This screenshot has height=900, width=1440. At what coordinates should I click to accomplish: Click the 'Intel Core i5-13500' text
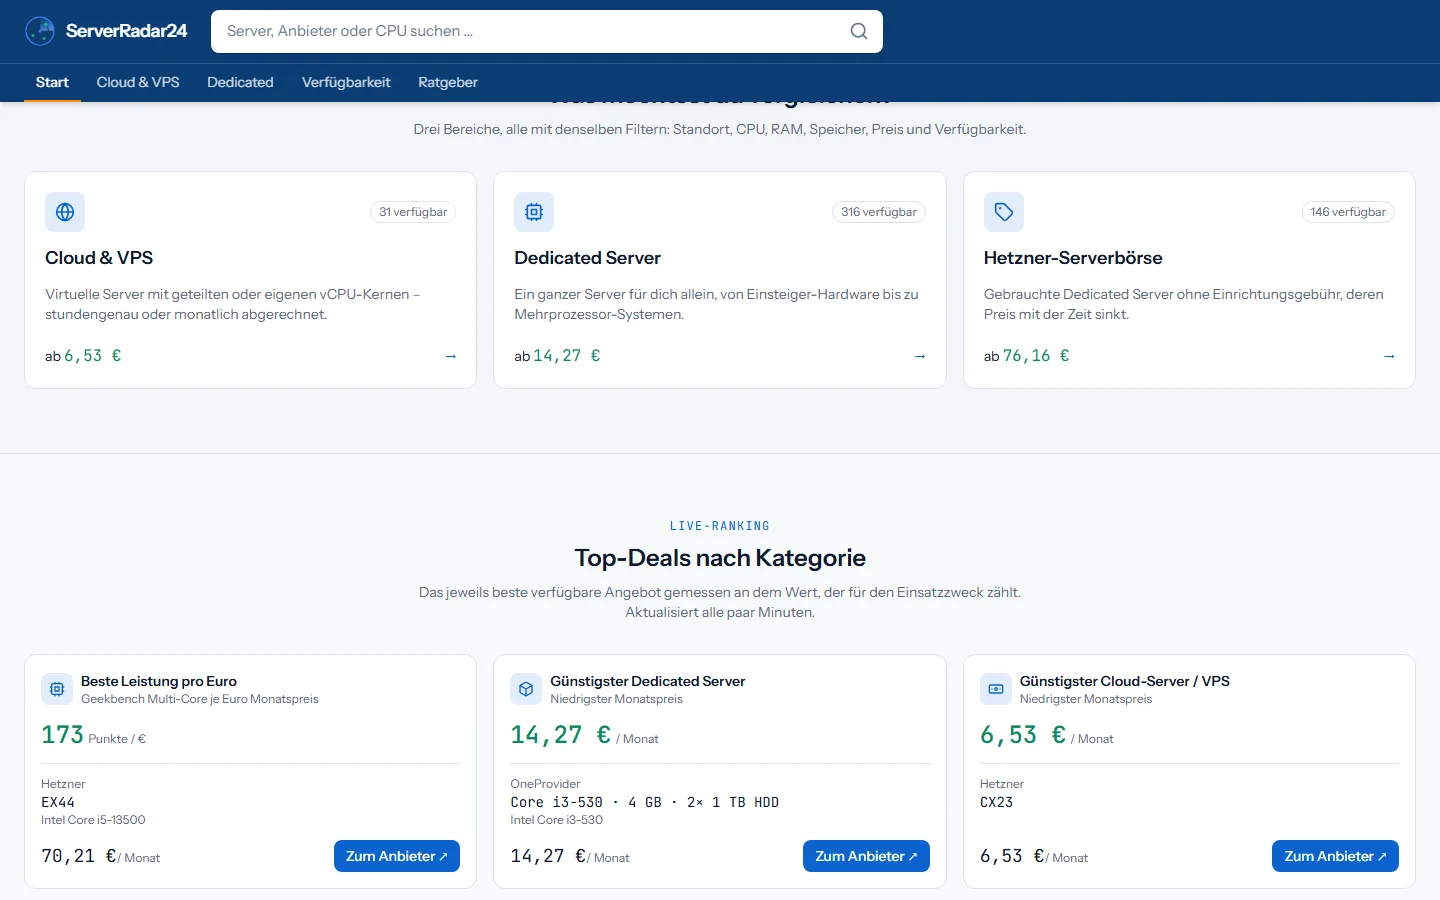(x=93, y=820)
